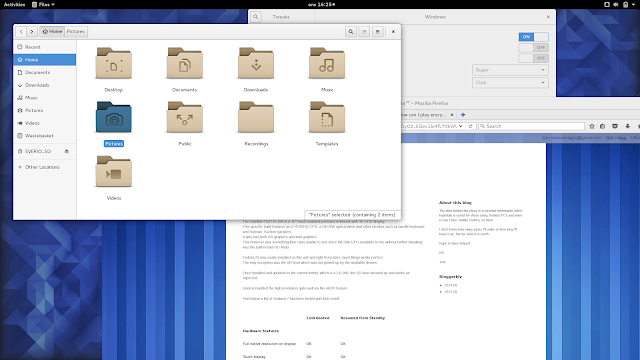Open Firefox downloads arrow

pos(627,126)
